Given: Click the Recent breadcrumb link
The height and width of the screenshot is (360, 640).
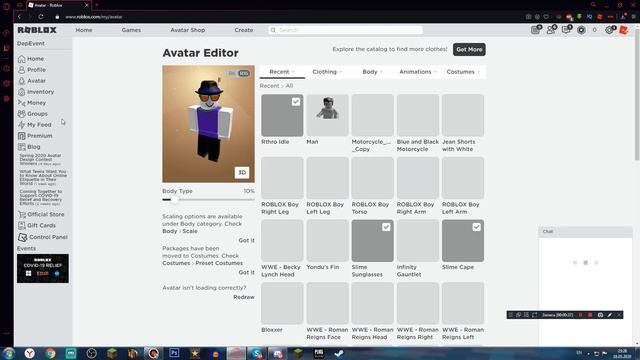Looking at the screenshot, I should click(269, 86).
